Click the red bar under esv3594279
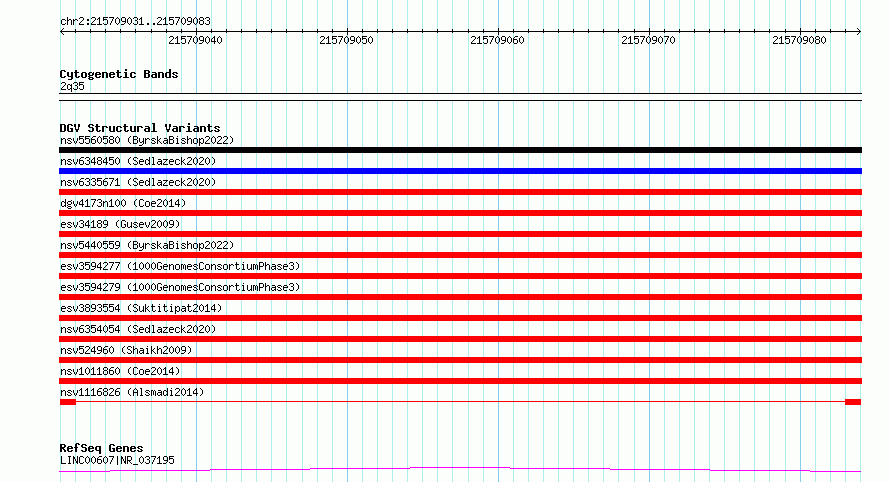Screen dimensions: 890x482 point(460,297)
